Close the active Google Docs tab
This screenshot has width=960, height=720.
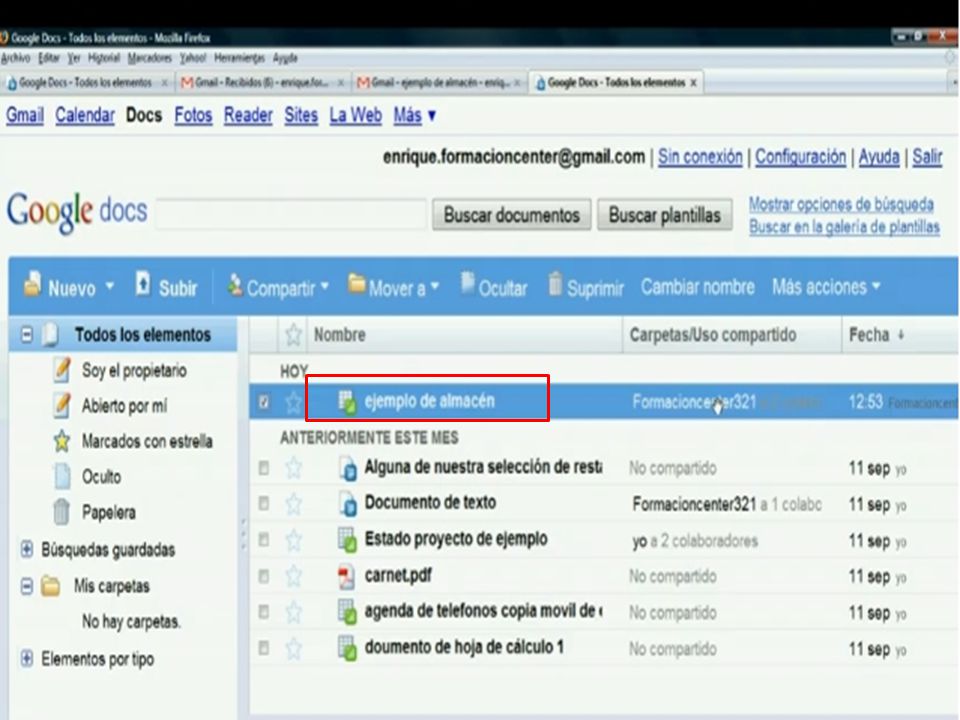694,83
